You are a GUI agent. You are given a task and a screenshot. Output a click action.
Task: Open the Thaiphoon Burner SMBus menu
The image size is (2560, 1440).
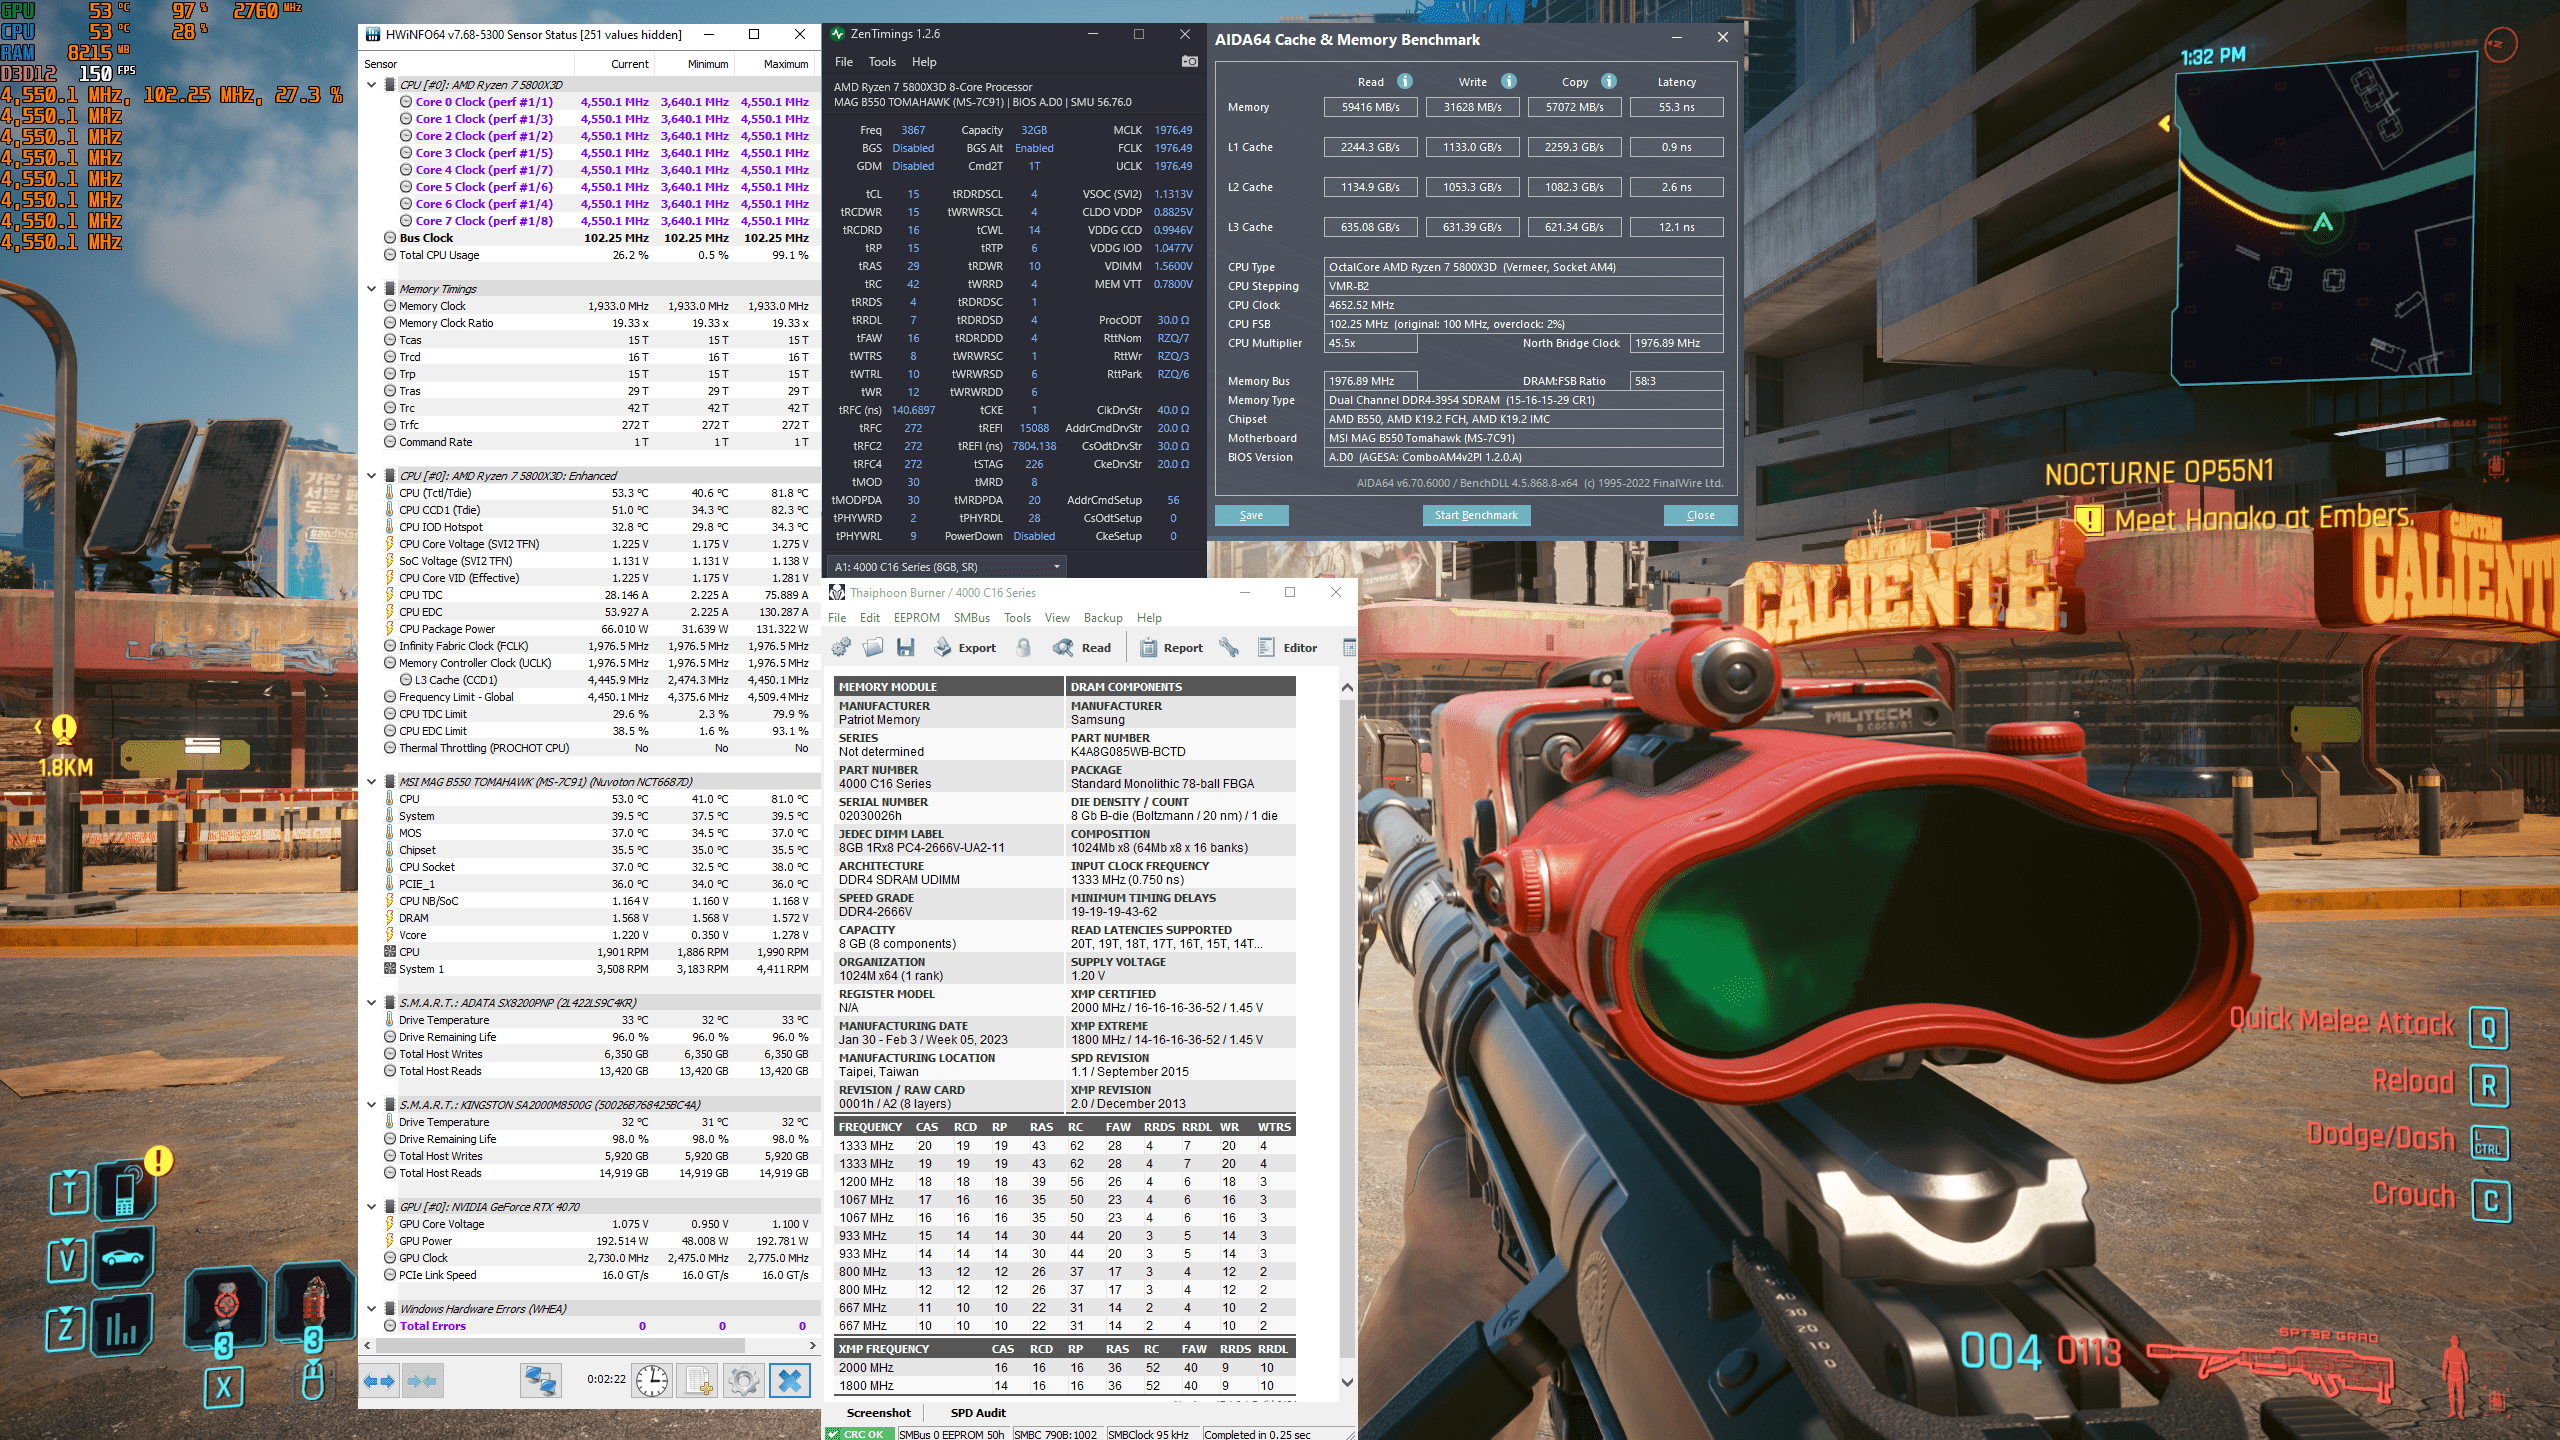pyautogui.click(x=971, y=618)
